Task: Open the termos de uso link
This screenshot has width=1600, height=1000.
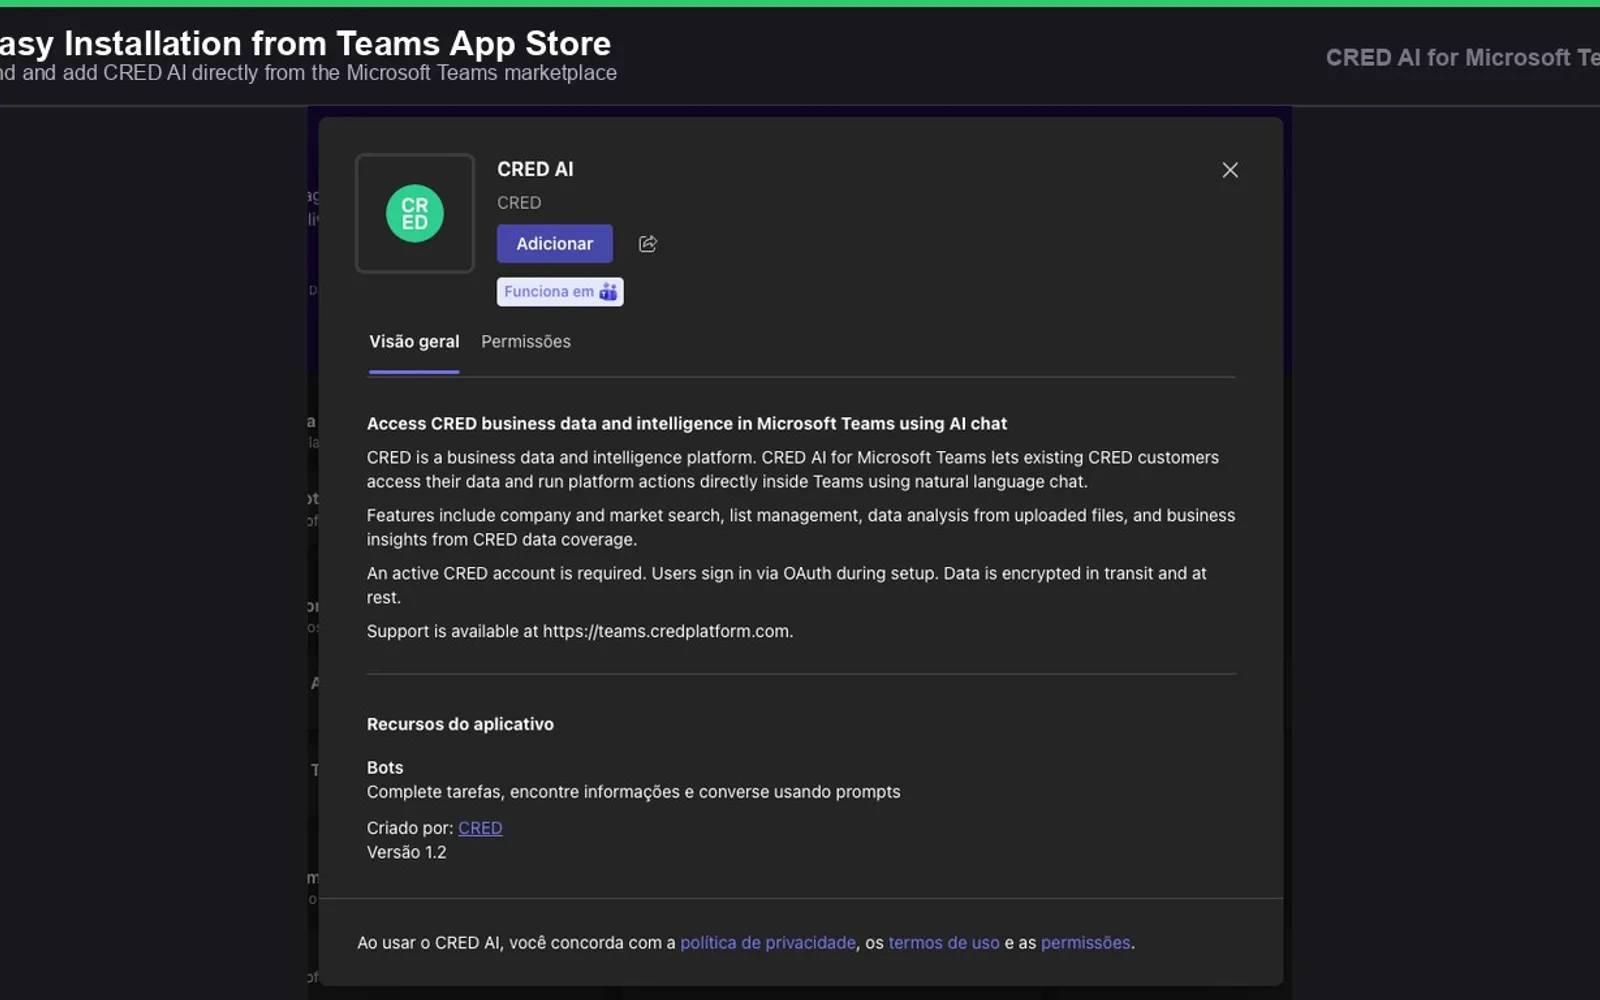Action: [x=944, y=943]
